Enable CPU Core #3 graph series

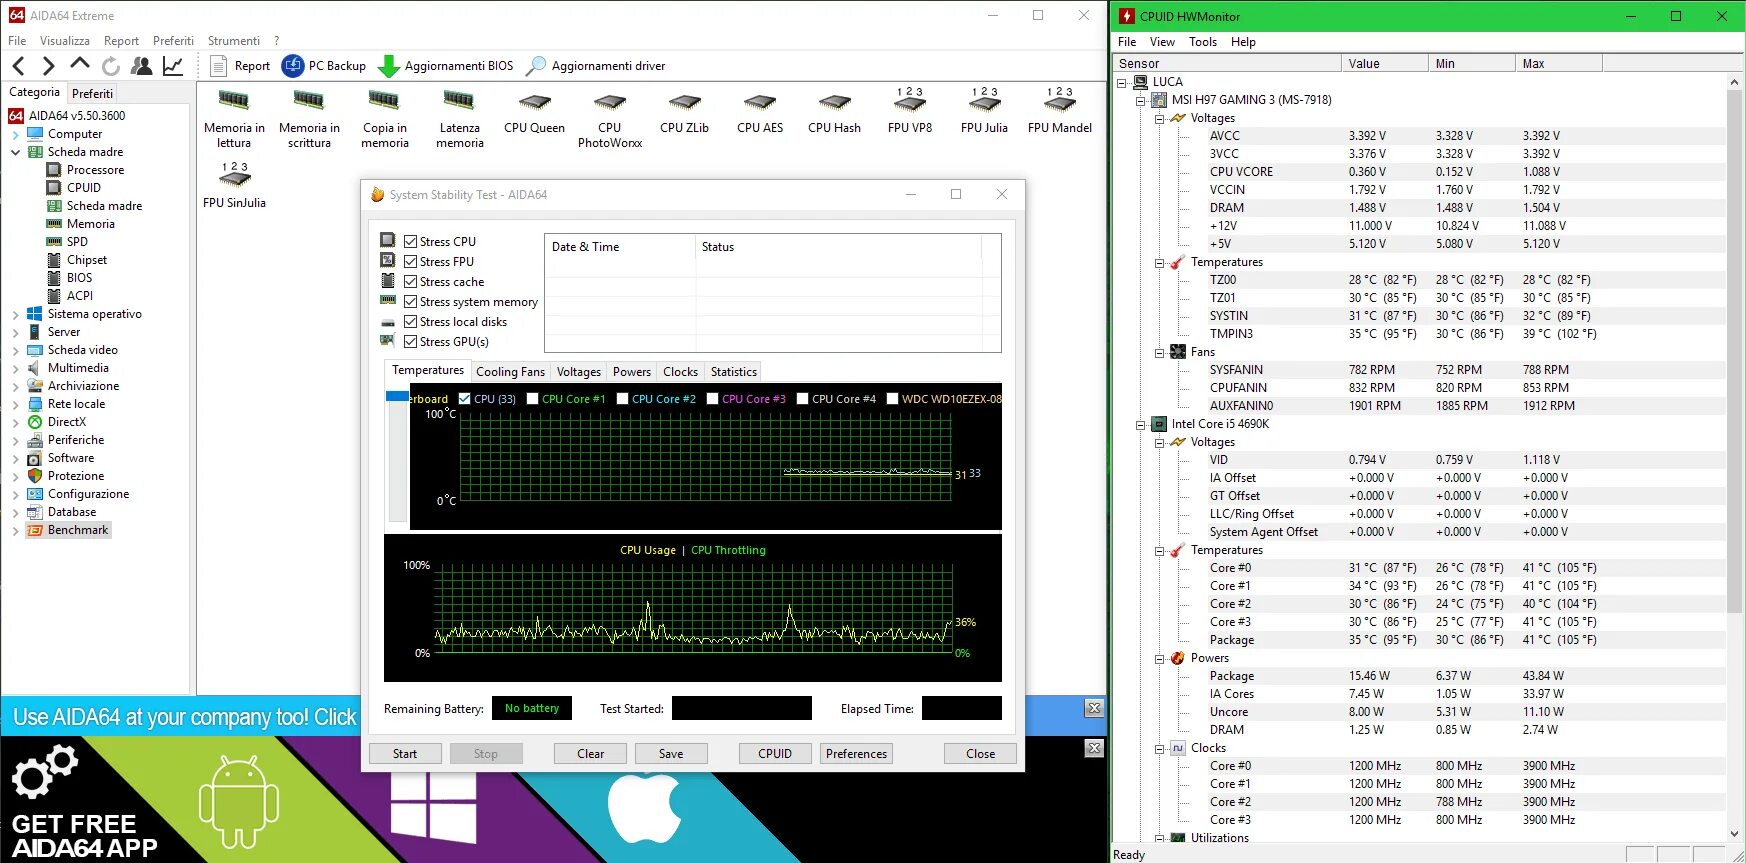pos(713,398)
